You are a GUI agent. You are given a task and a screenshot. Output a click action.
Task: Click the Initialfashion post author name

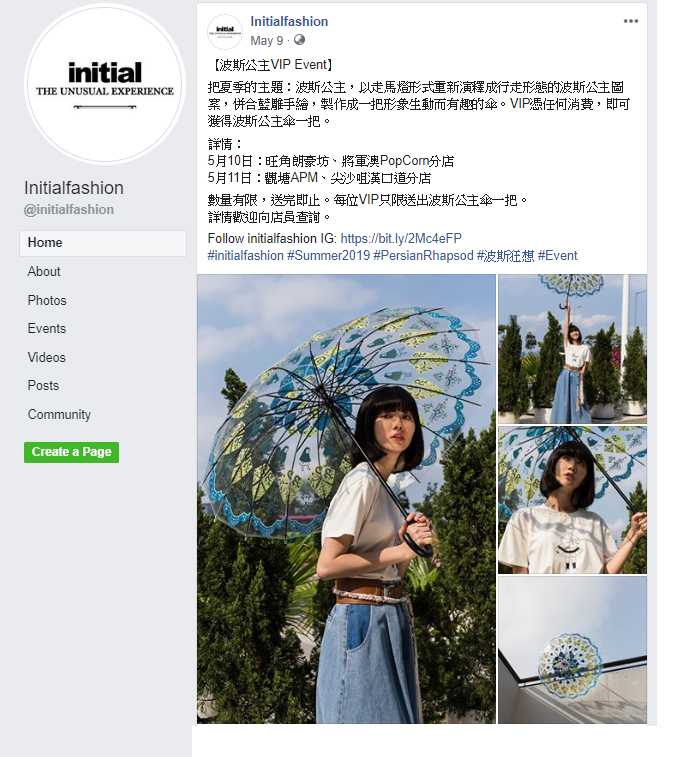[x=289, y=22]
